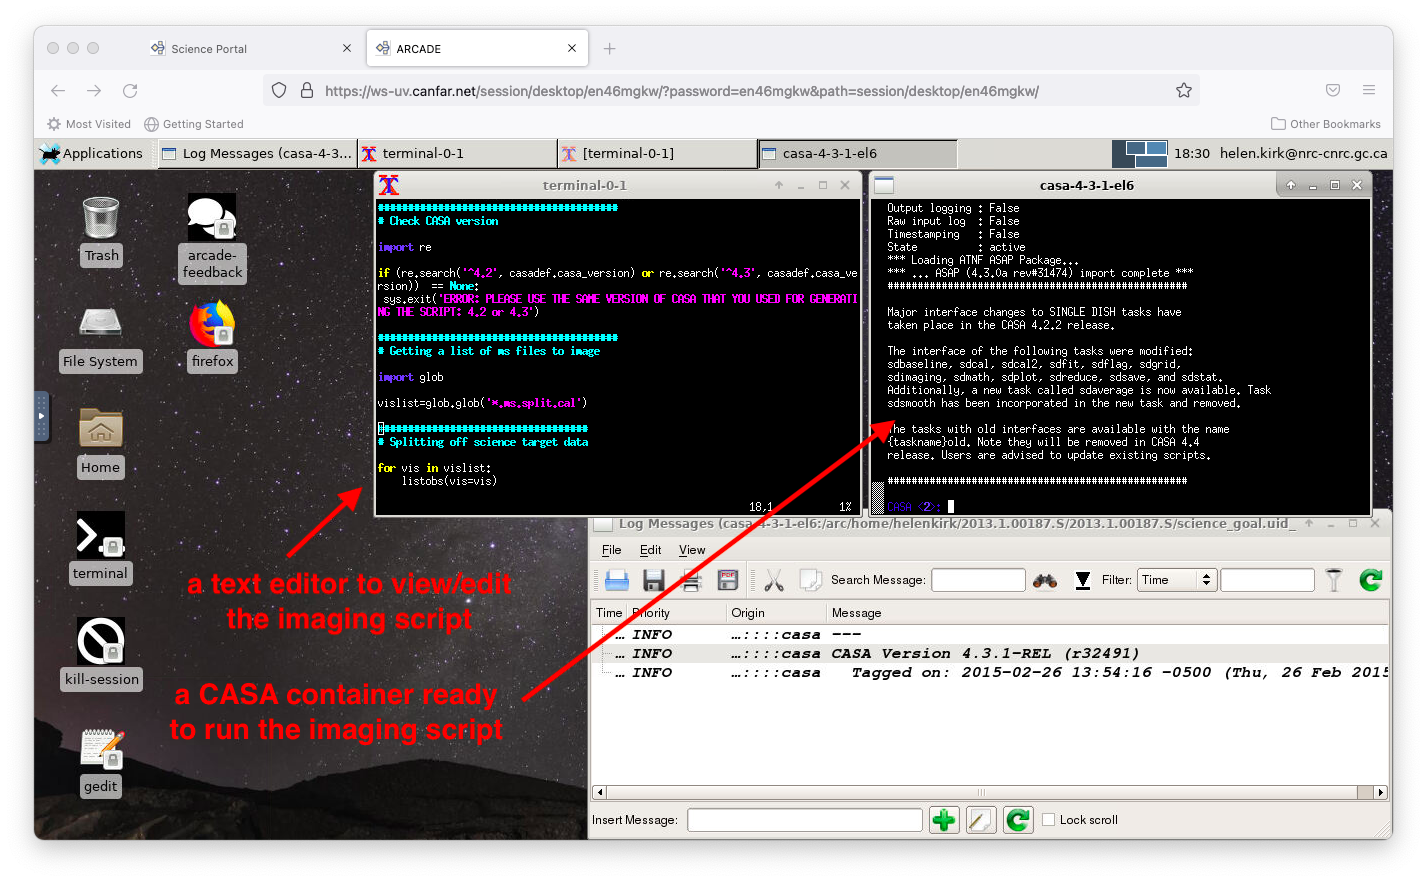Click the horizontal scrollbar right arrow

(1381, 792)
